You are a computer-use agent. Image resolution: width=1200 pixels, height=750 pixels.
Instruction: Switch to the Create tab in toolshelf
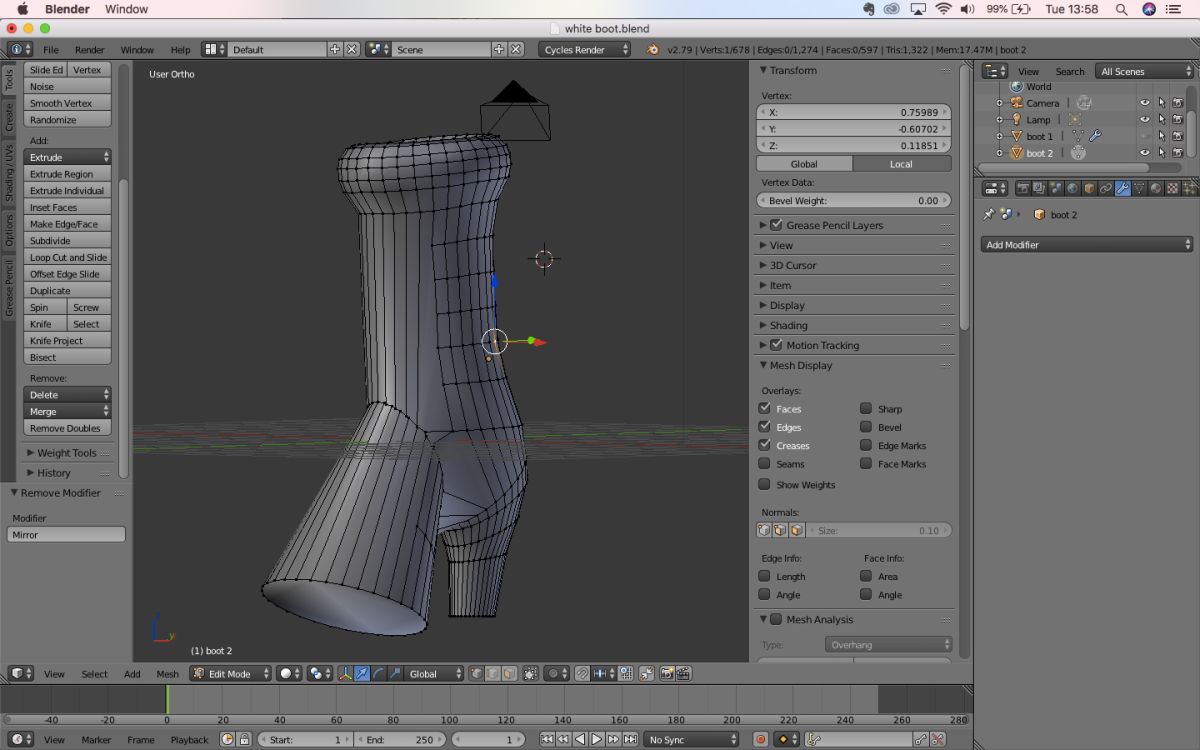click(9, 117)
